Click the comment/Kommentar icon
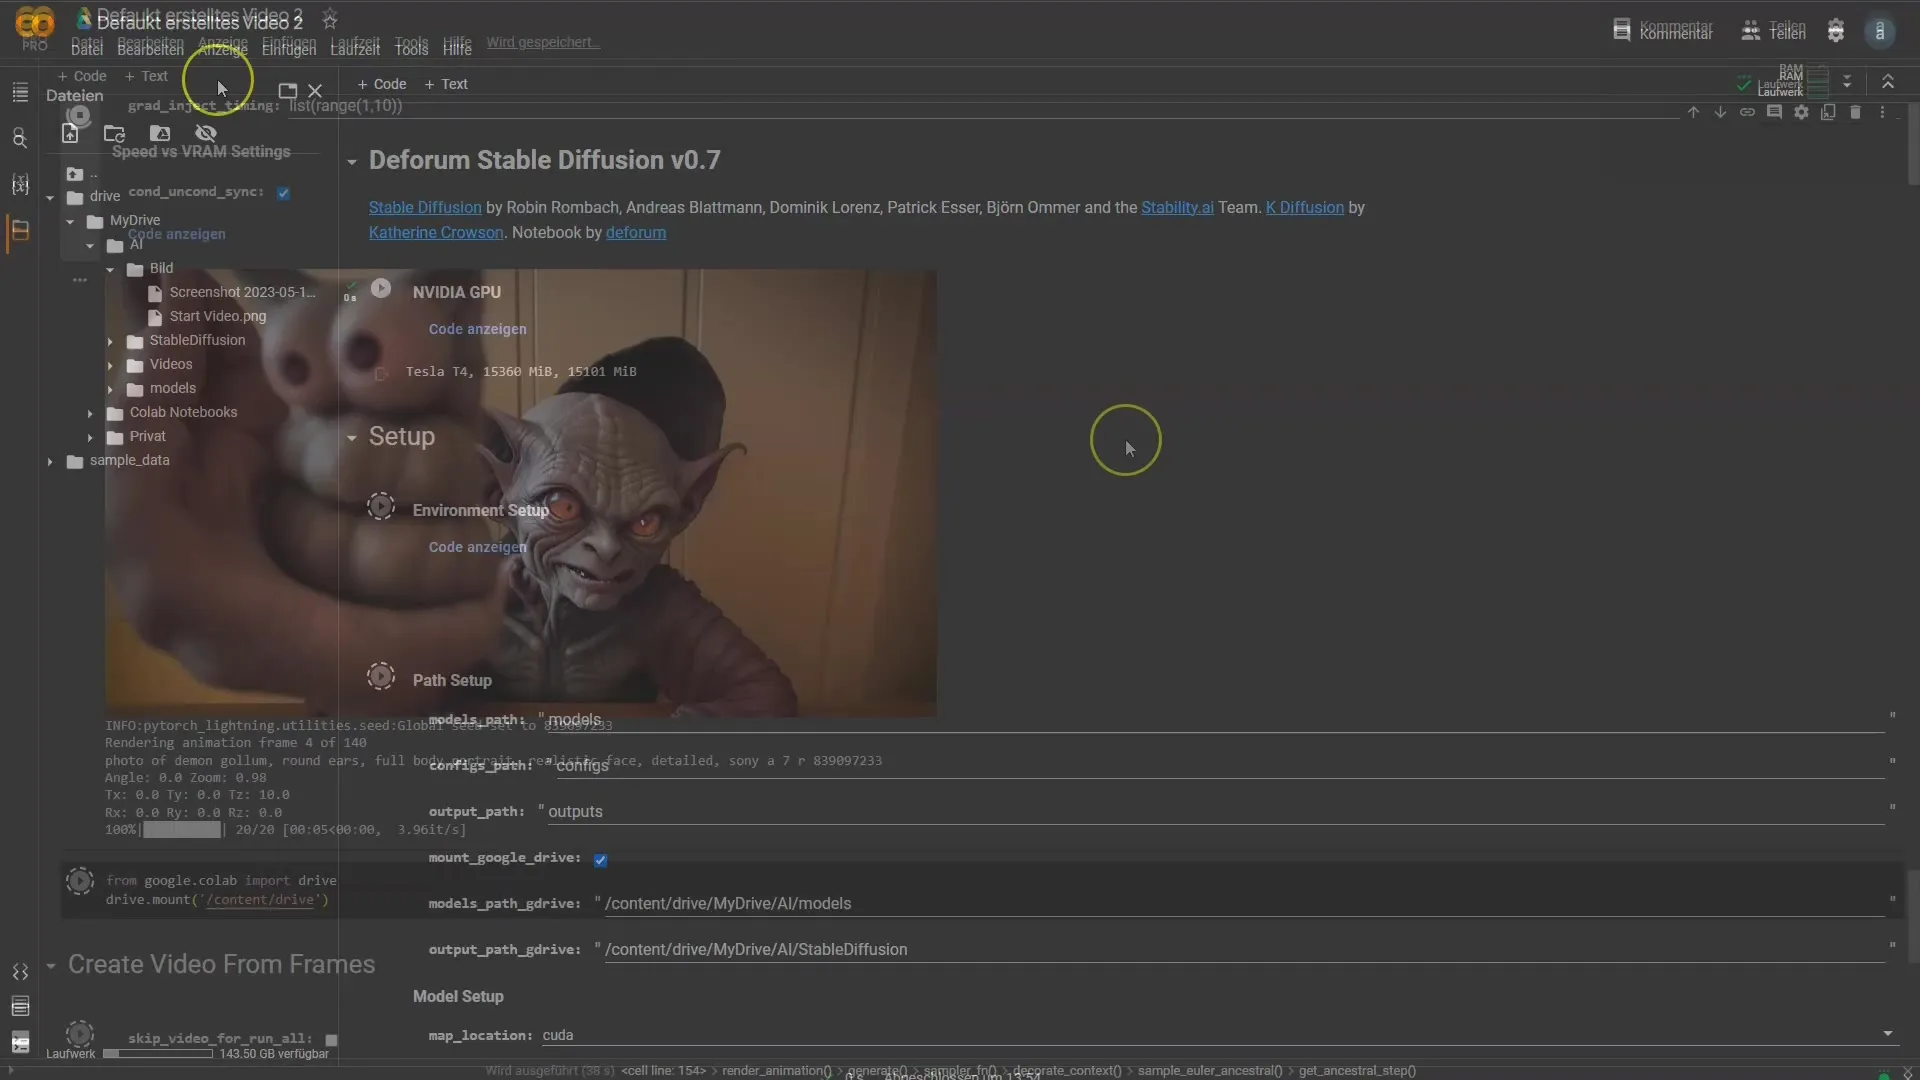 [1623, 28]
